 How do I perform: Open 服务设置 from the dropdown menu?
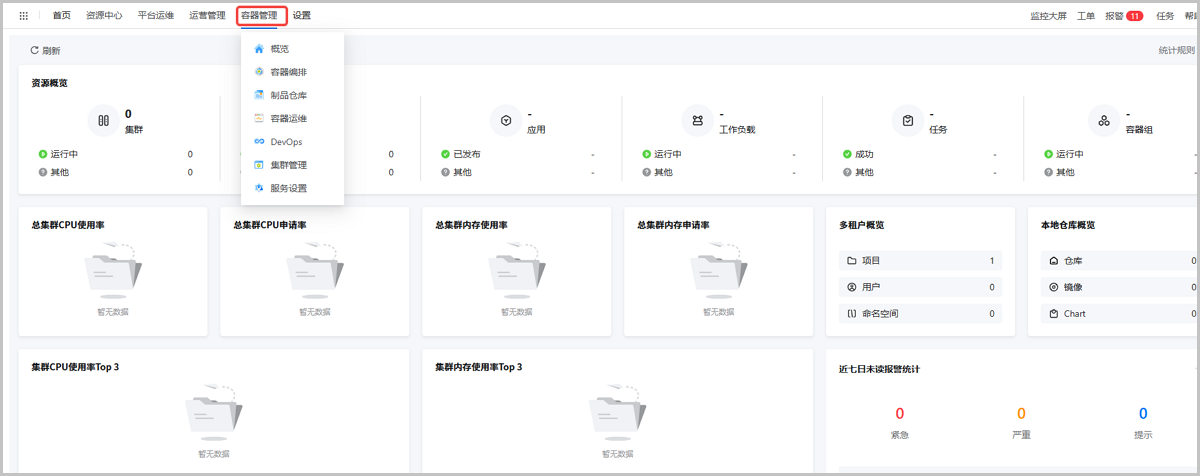pos(288,188)
